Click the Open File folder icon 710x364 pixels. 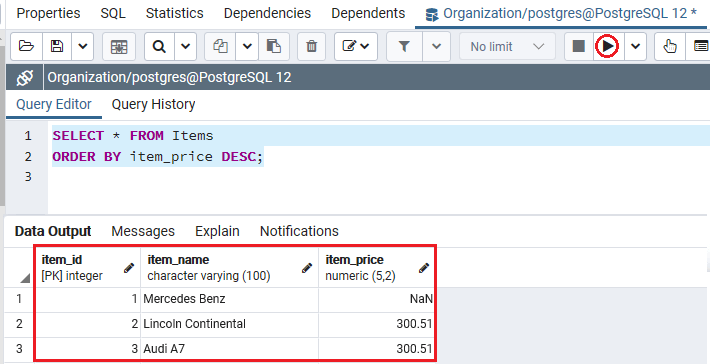coord(26,46)
